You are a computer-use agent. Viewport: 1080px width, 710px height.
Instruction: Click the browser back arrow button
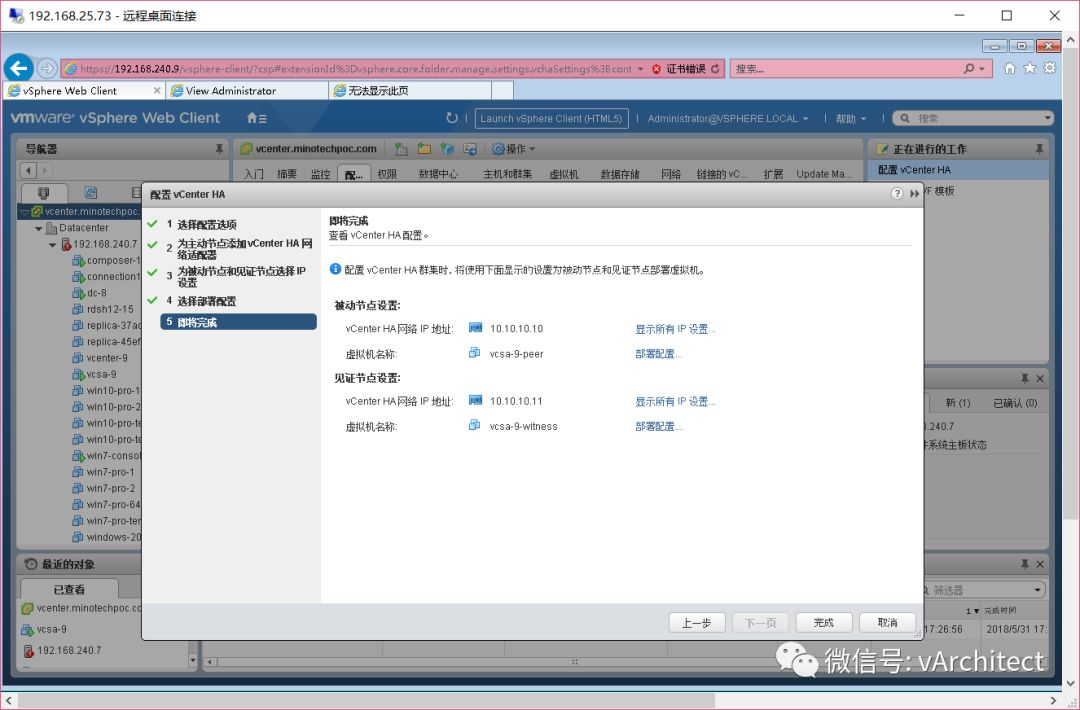[19, 68]
